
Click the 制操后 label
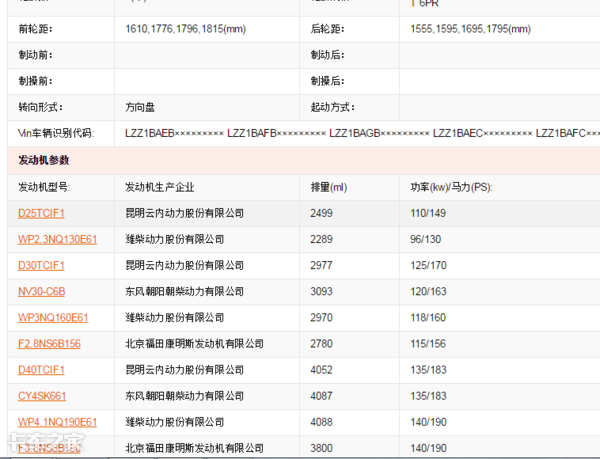coord(328,81)
